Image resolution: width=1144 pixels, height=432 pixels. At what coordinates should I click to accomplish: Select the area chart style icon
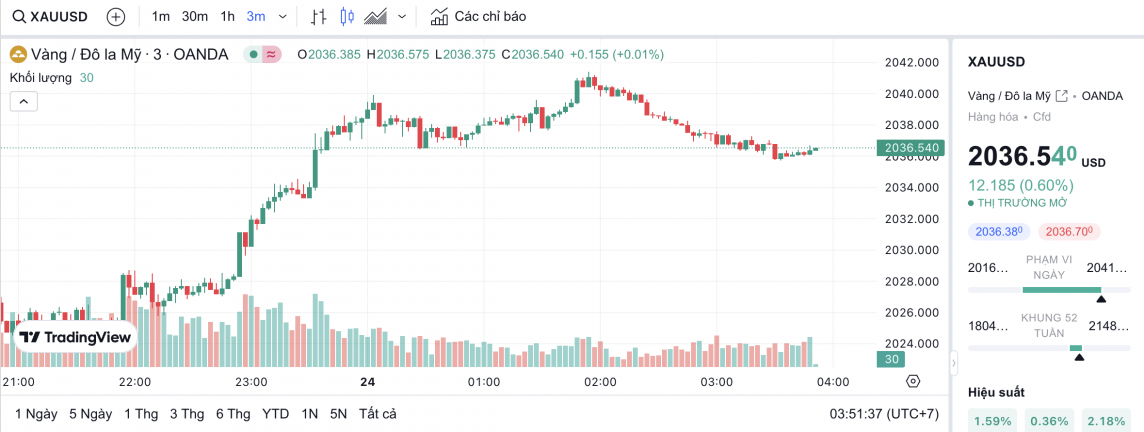point(376,17)
